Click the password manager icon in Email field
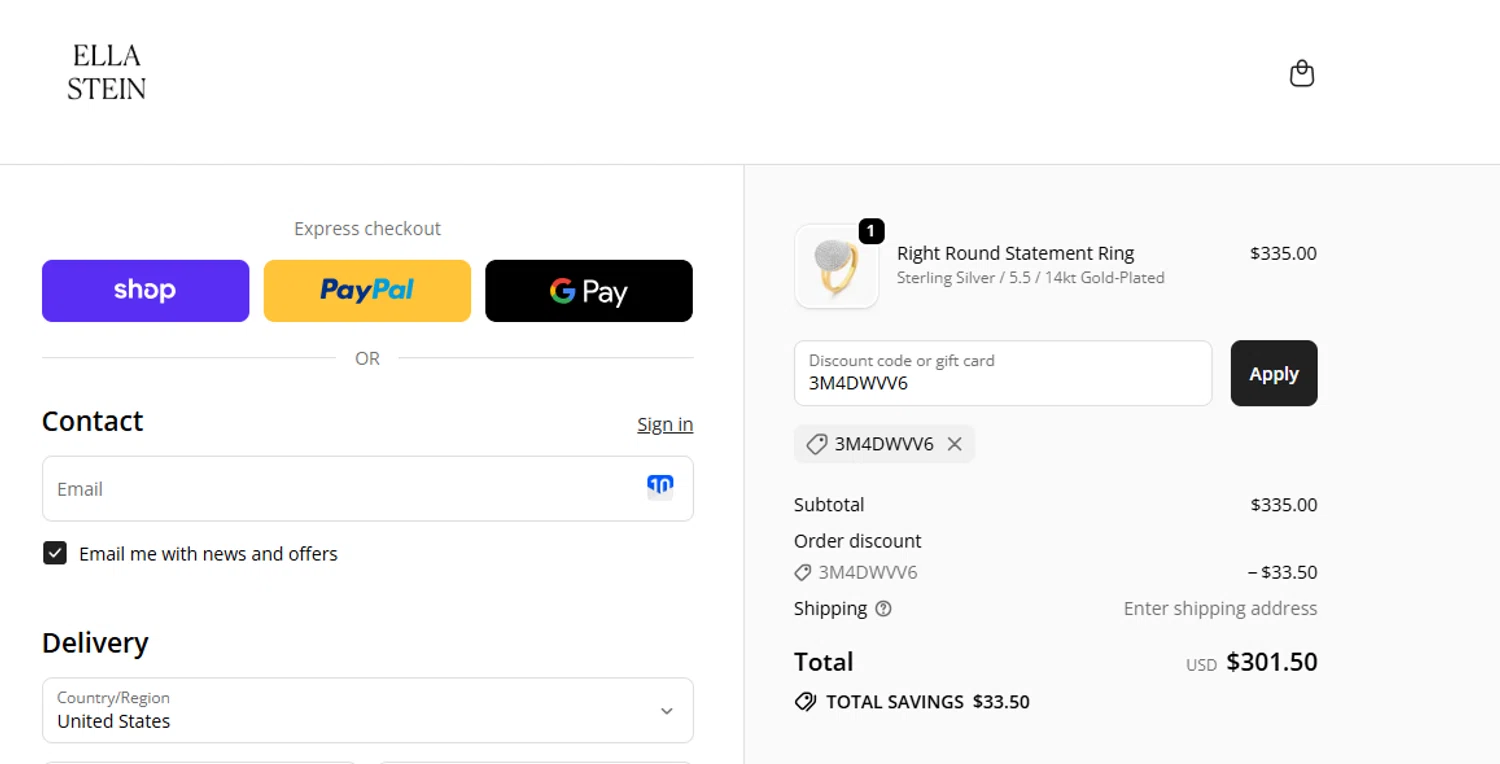This screenshot has width=1500, height=764. pos(660,487)
